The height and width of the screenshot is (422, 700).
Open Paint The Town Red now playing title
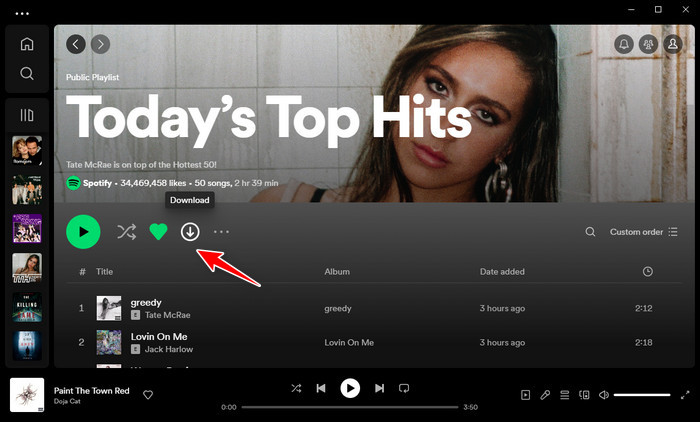click(x=92, y=391)
